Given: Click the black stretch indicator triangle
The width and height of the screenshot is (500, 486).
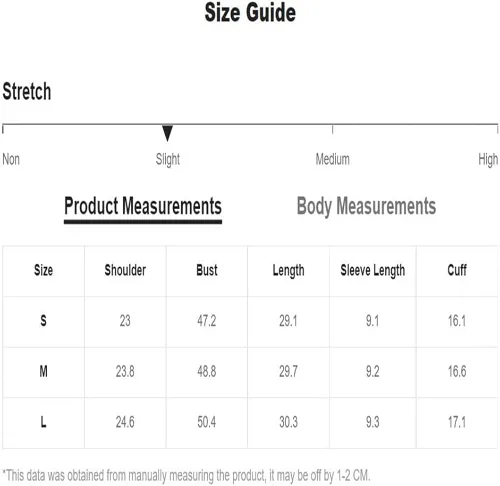Looking at the screenshot, I should point(167,133).
